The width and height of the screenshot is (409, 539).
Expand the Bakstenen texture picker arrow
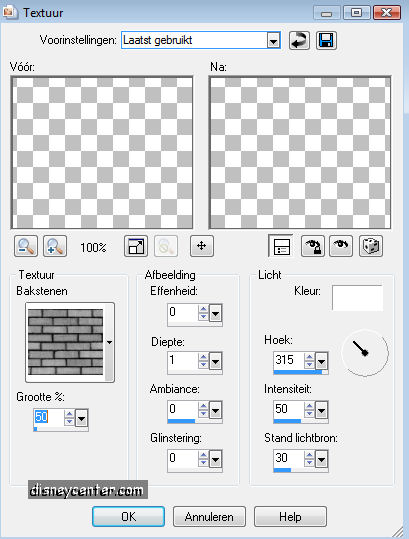110,342
